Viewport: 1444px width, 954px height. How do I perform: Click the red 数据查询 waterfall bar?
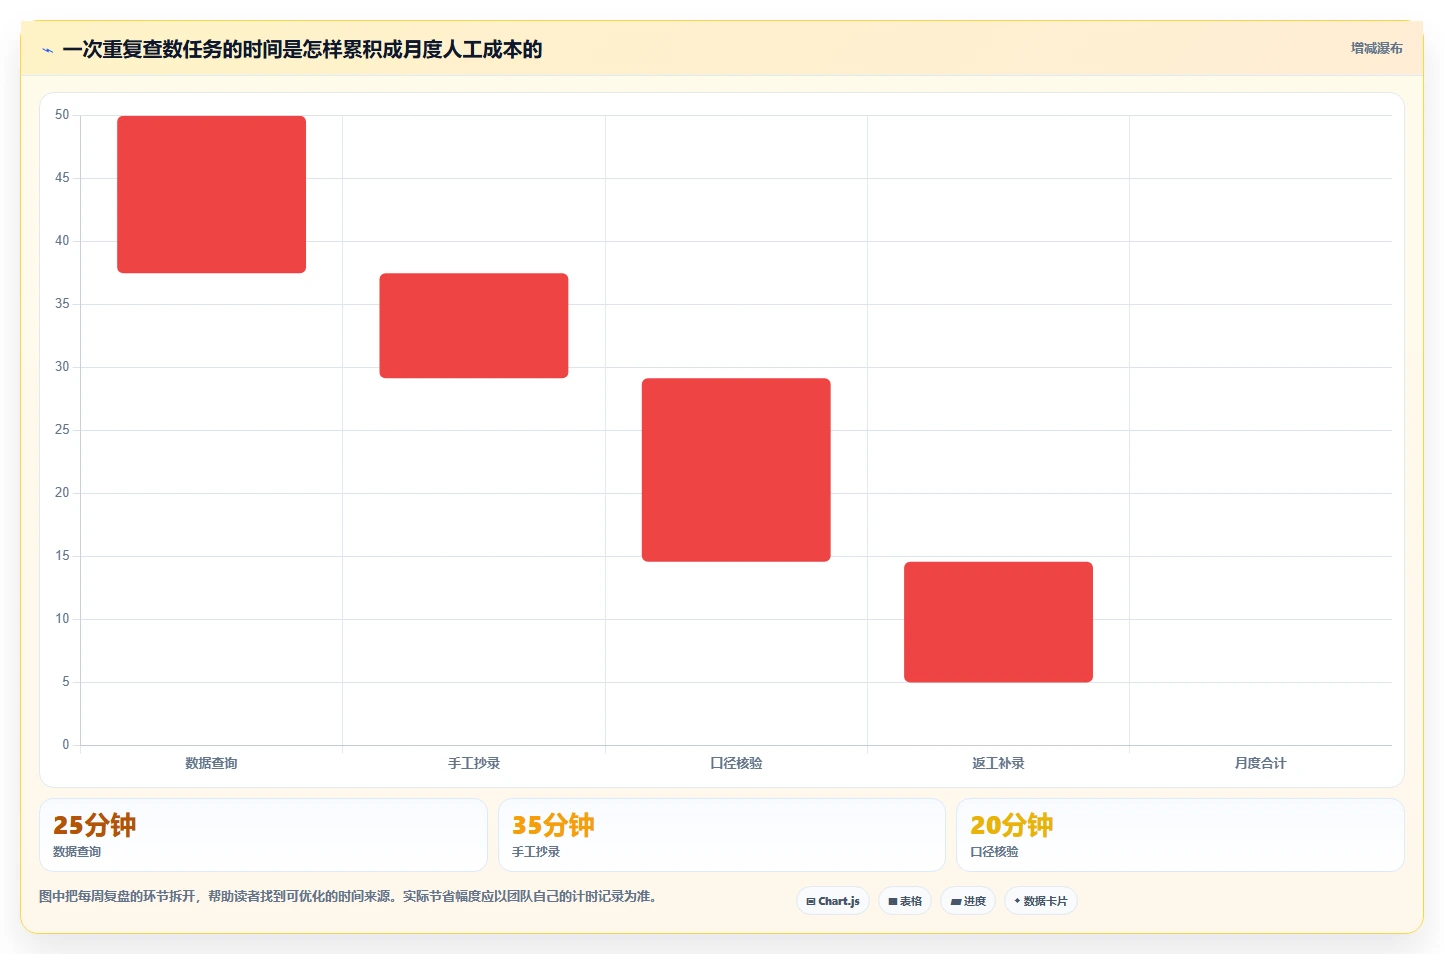click(211, 194)
